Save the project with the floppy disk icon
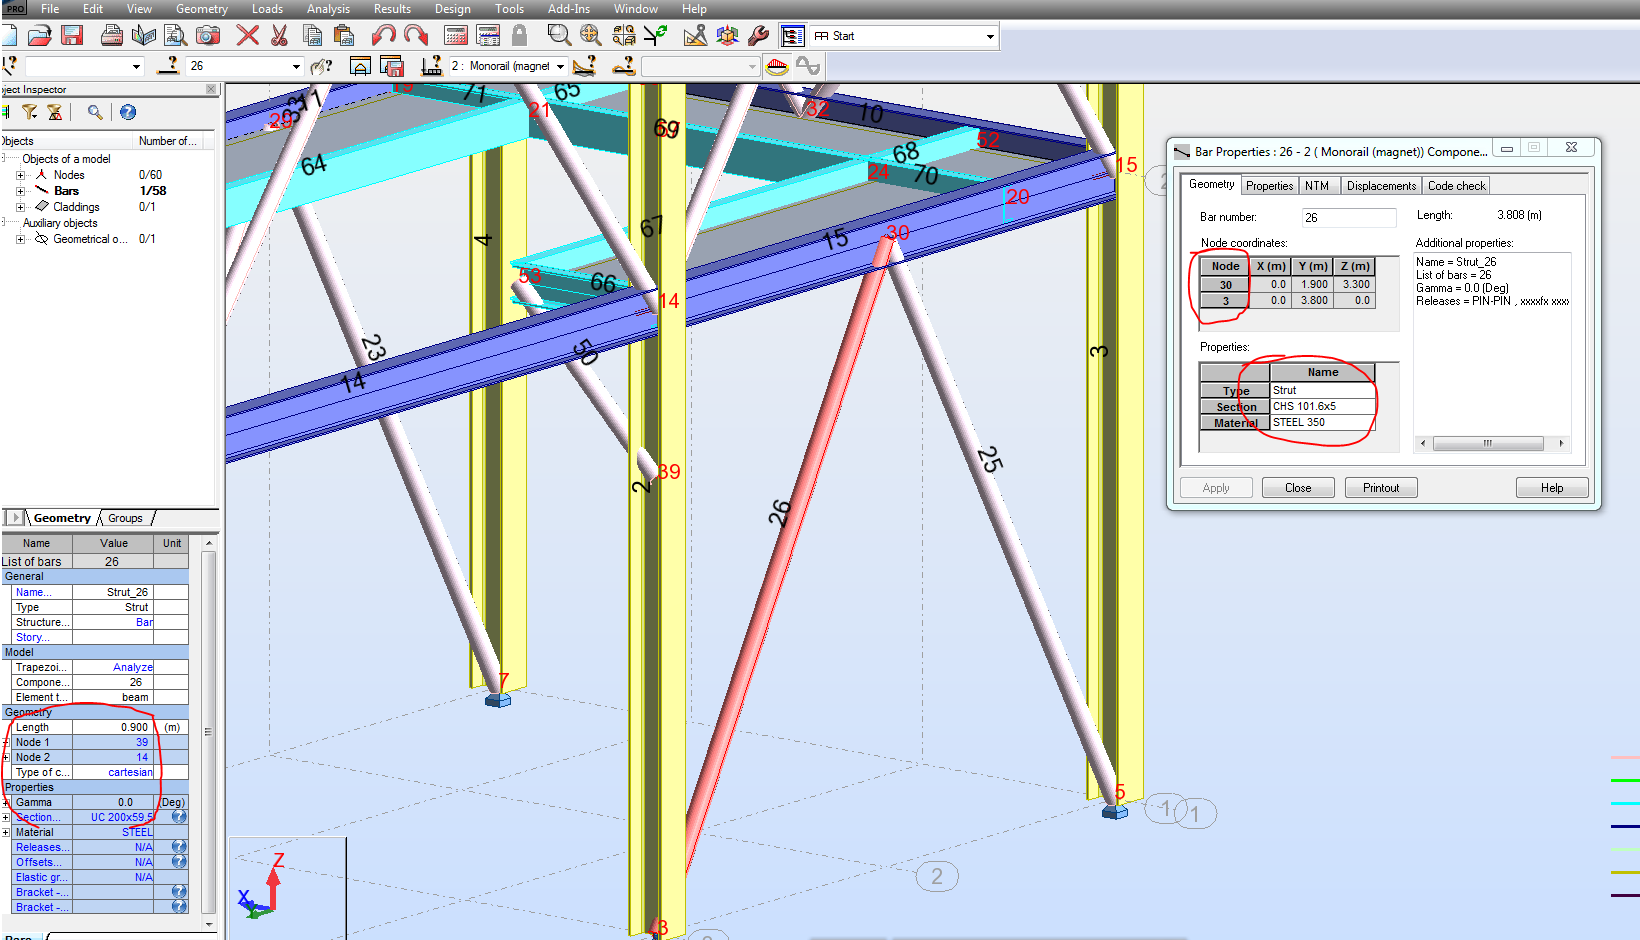 pyautogui.click(x=72, y=36)
